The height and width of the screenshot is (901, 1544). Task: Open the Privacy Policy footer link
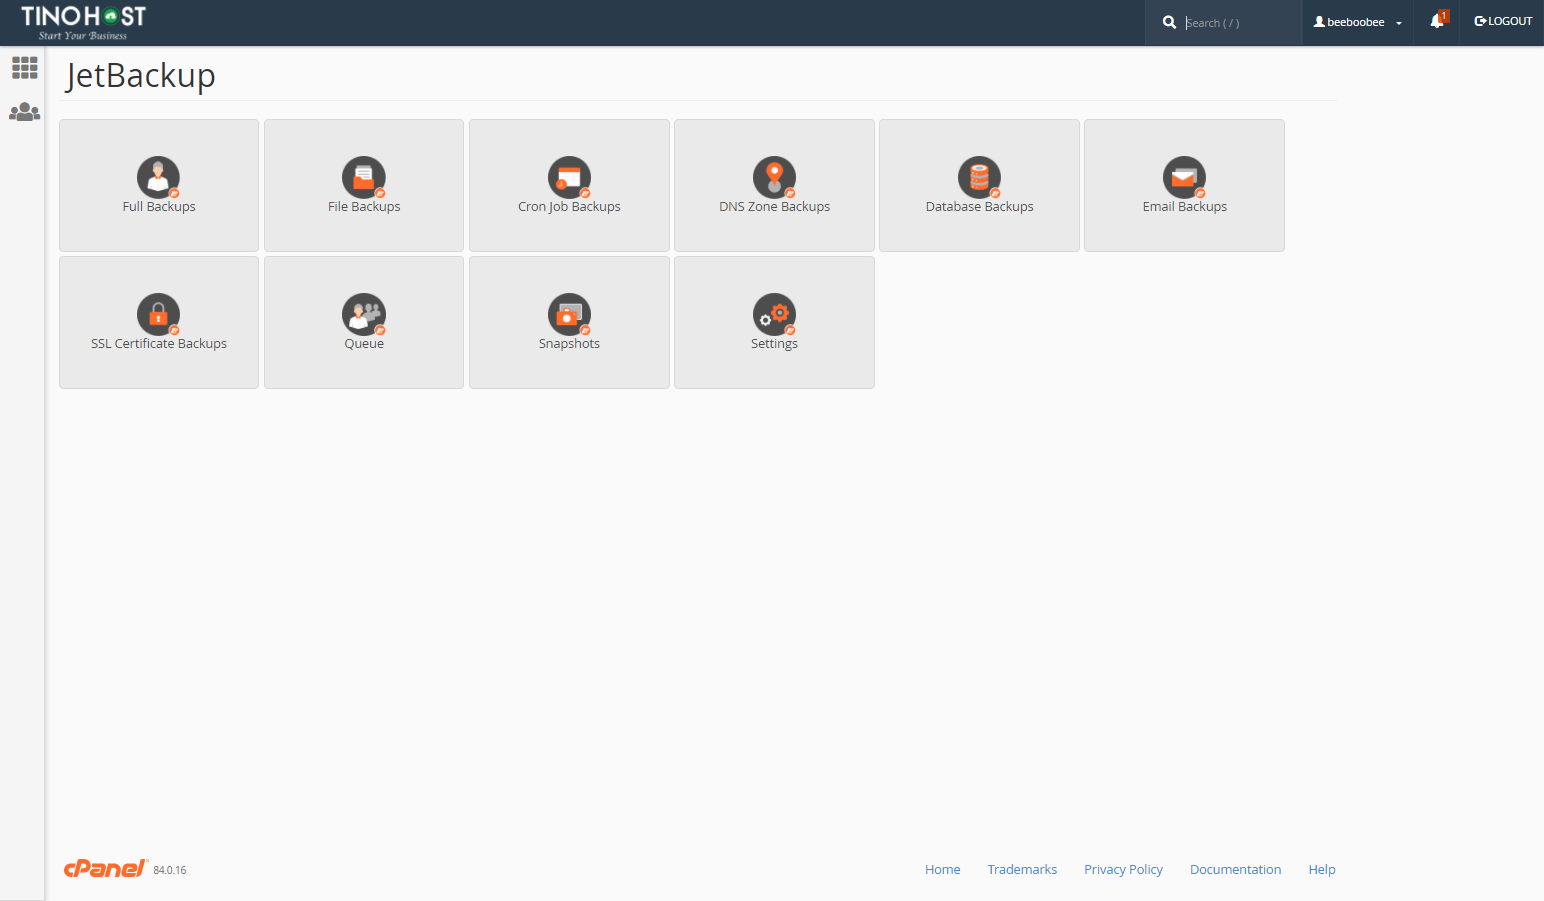click(x=1123, y=869)
